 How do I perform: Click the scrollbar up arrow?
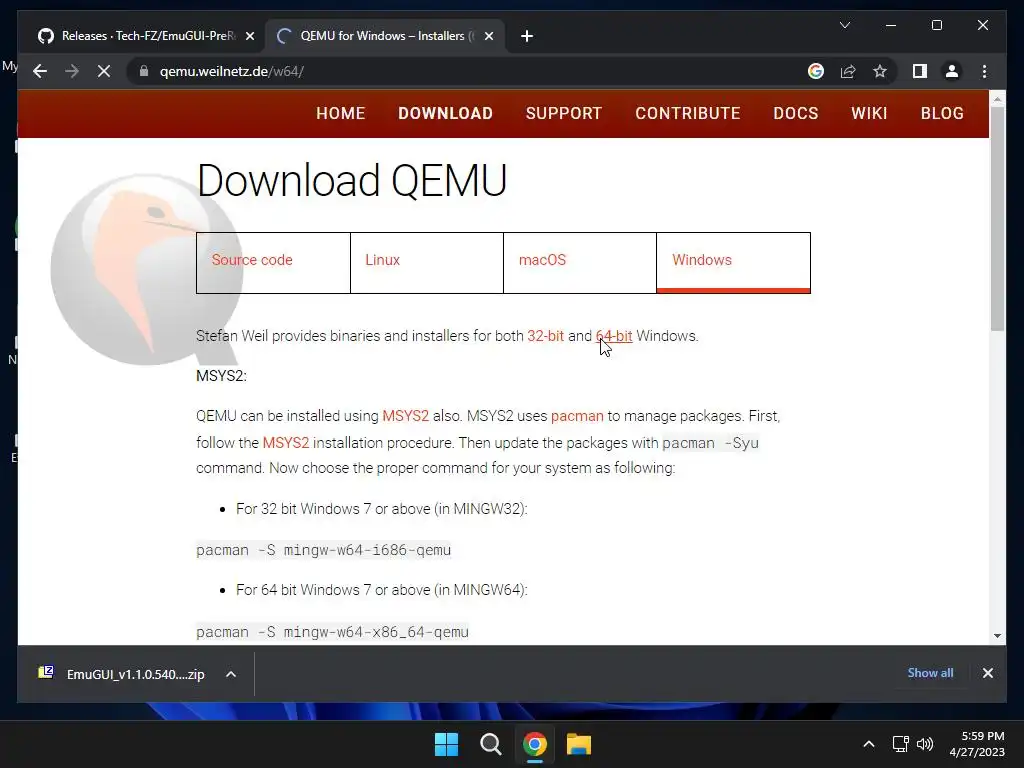coord(997,99)
